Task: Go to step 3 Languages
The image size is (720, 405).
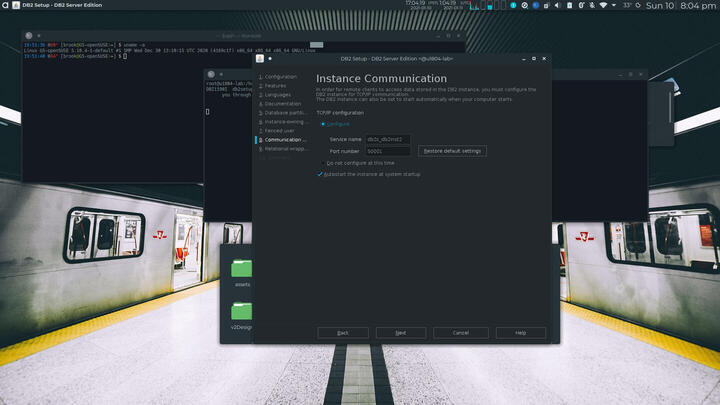Action: tap(275, 95)
